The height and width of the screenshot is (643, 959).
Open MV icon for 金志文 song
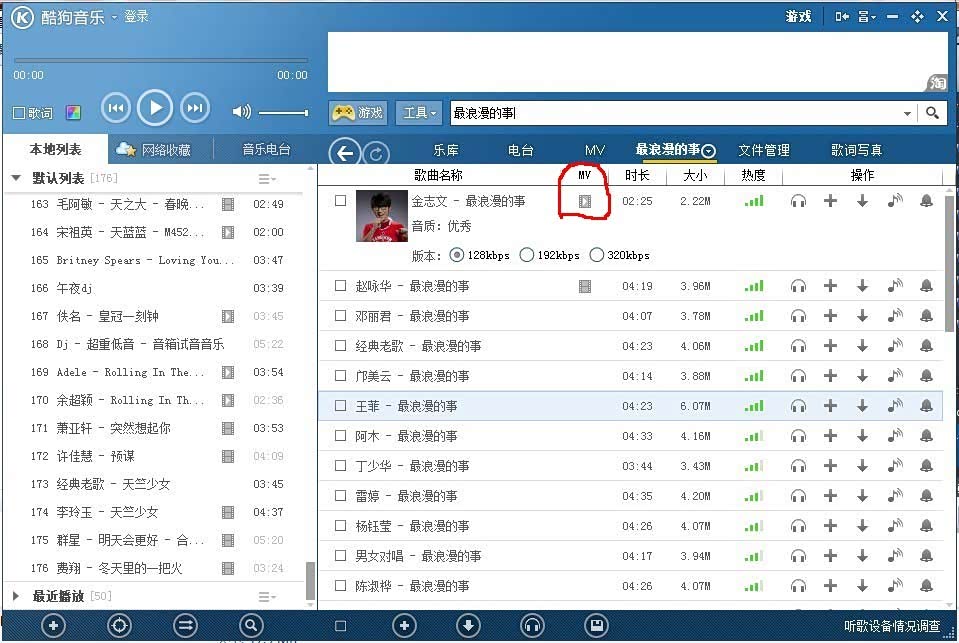tap(585, 201)
